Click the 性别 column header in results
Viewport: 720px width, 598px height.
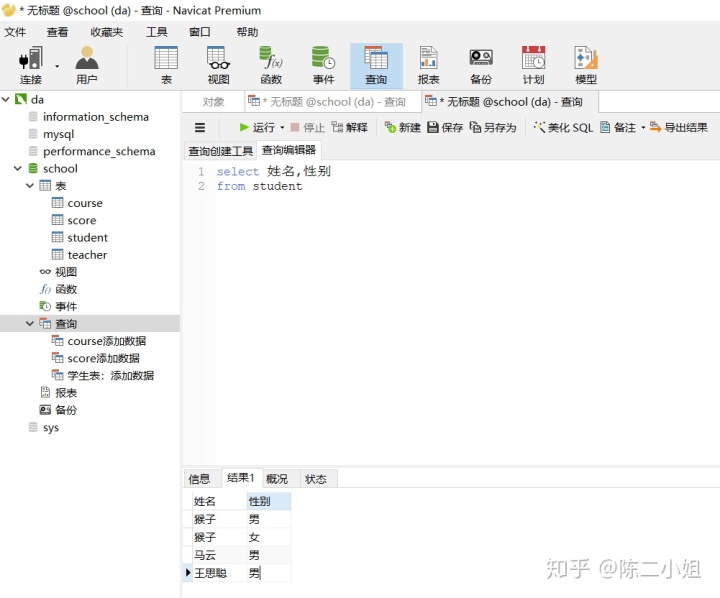tap(269, 501)
